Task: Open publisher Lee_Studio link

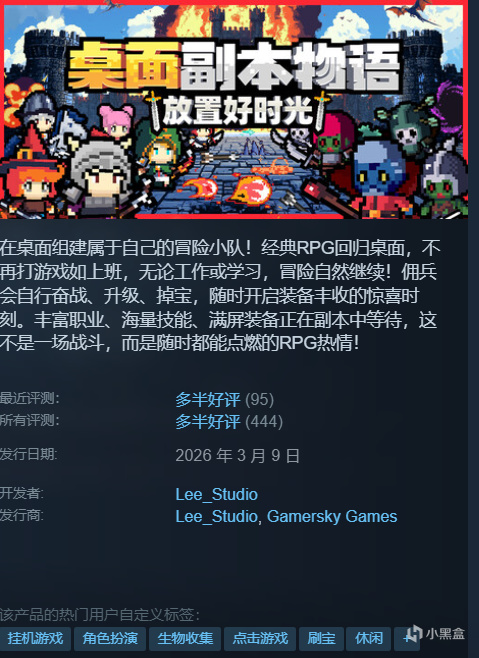Action: click(217, 516)
